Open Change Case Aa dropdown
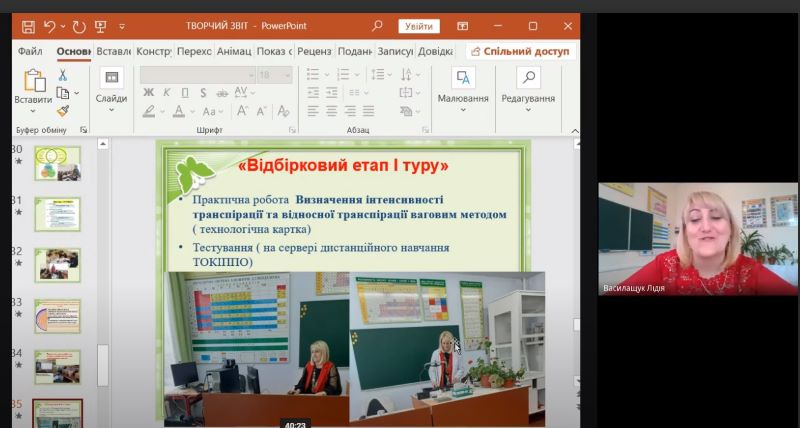800x428 pixels. pos(213,111)
